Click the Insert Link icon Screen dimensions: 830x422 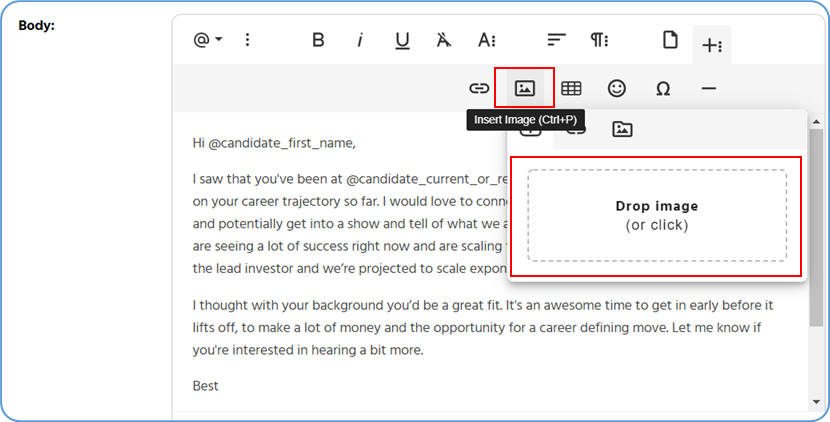pos(480,88)
